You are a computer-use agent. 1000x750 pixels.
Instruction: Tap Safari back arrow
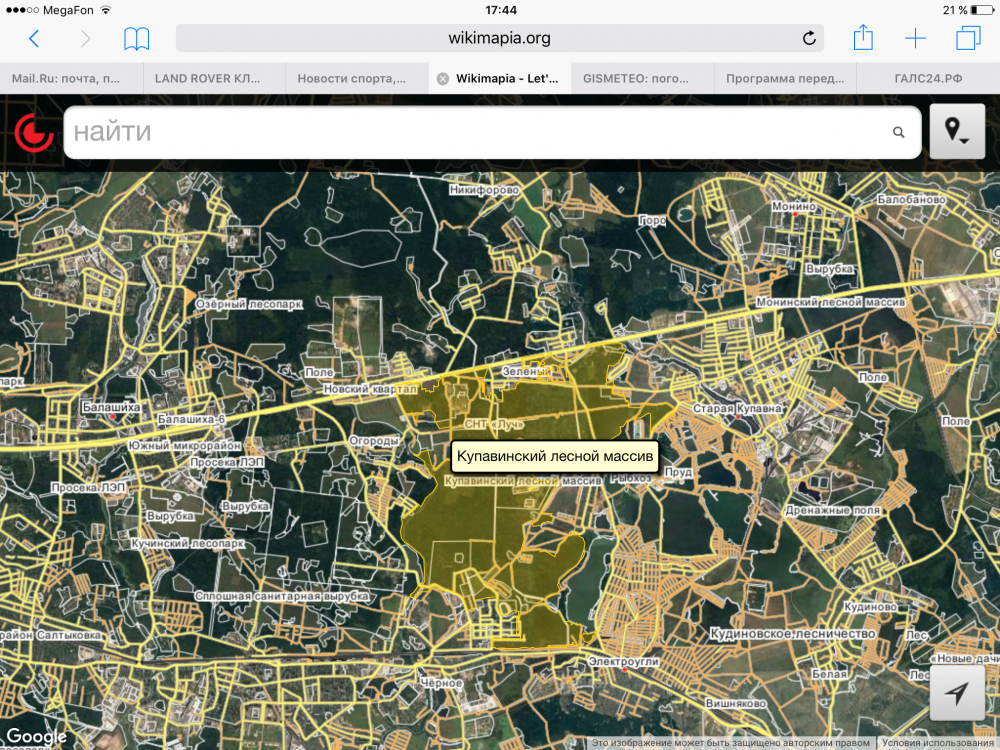point(34,39)
